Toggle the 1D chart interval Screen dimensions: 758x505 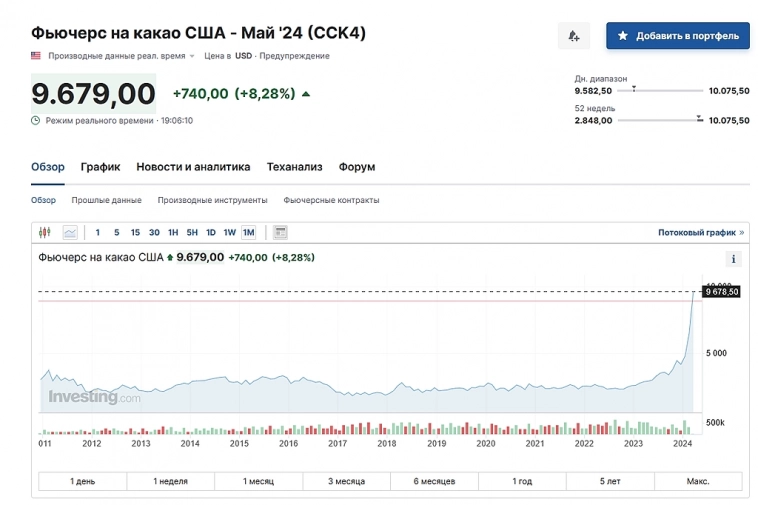(x=211, y=232)
